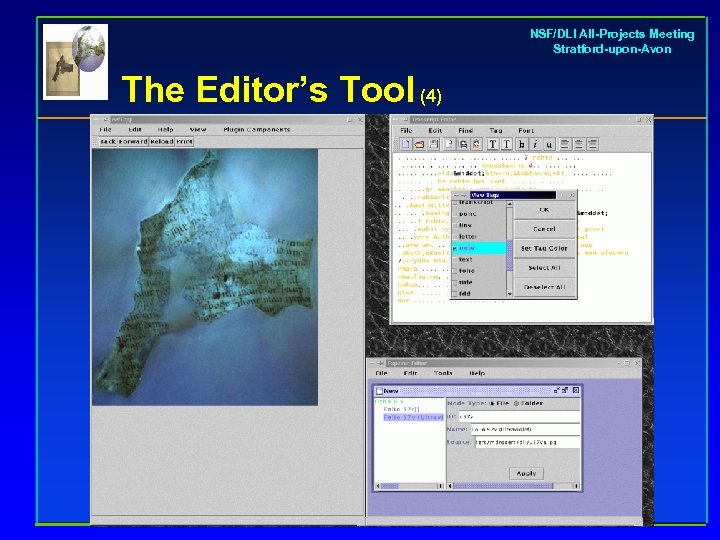Click the tag list vertical scrollbar thumb

point(509,256)
